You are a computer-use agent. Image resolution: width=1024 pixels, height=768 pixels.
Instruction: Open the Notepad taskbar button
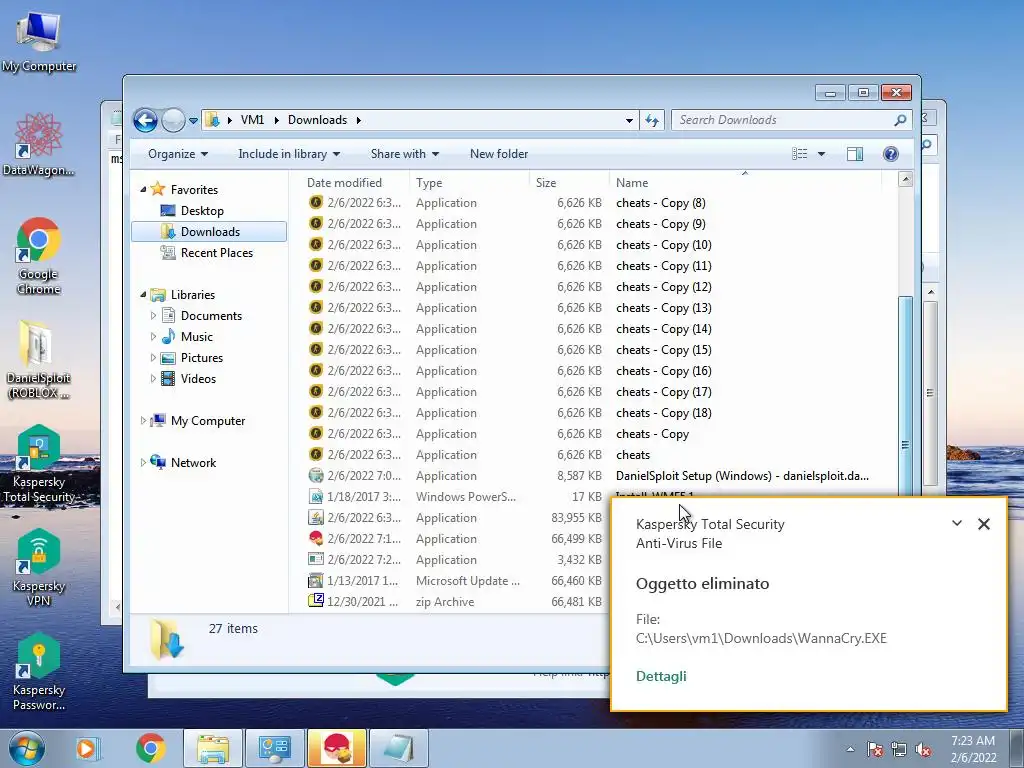coord(399,748)
